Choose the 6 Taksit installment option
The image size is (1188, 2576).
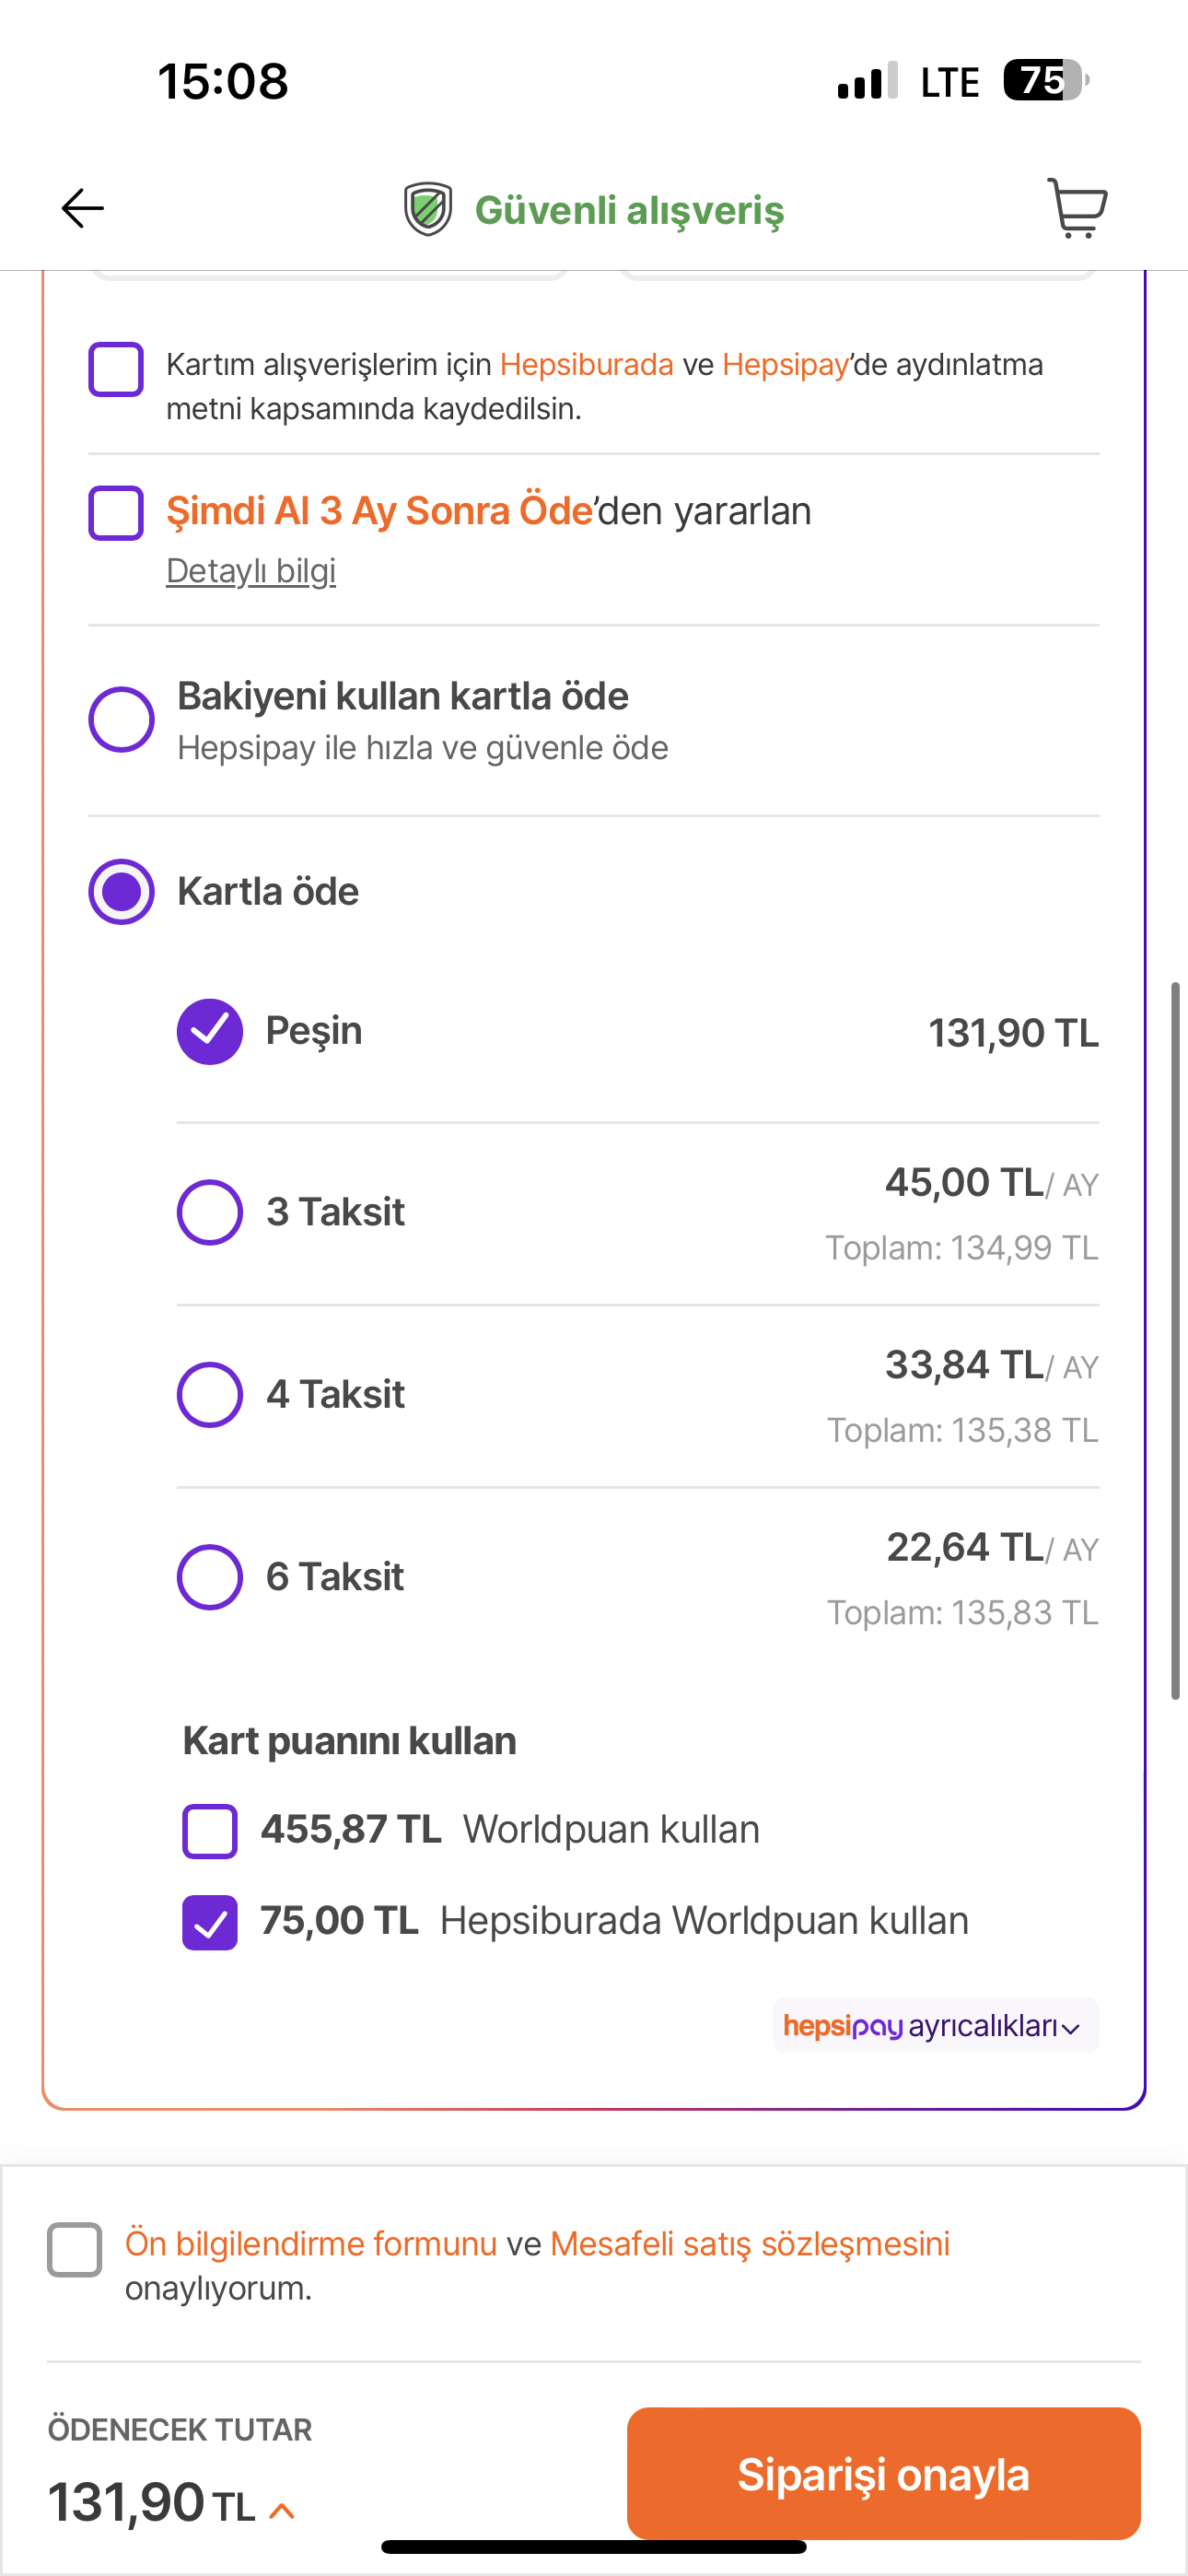coord(210,1577)
